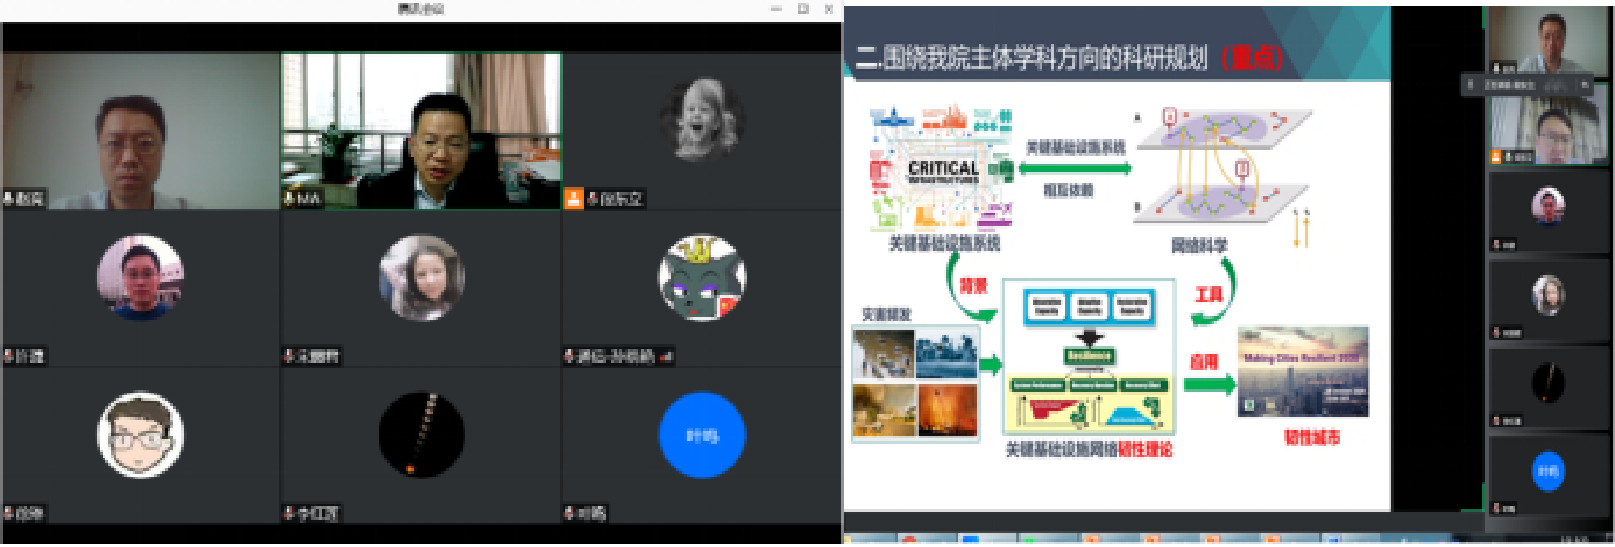This screenshot has height=547, width=1615.
Task: Click the muted mic icon under the cartoon glasses avatar
Action: [9, 514]
